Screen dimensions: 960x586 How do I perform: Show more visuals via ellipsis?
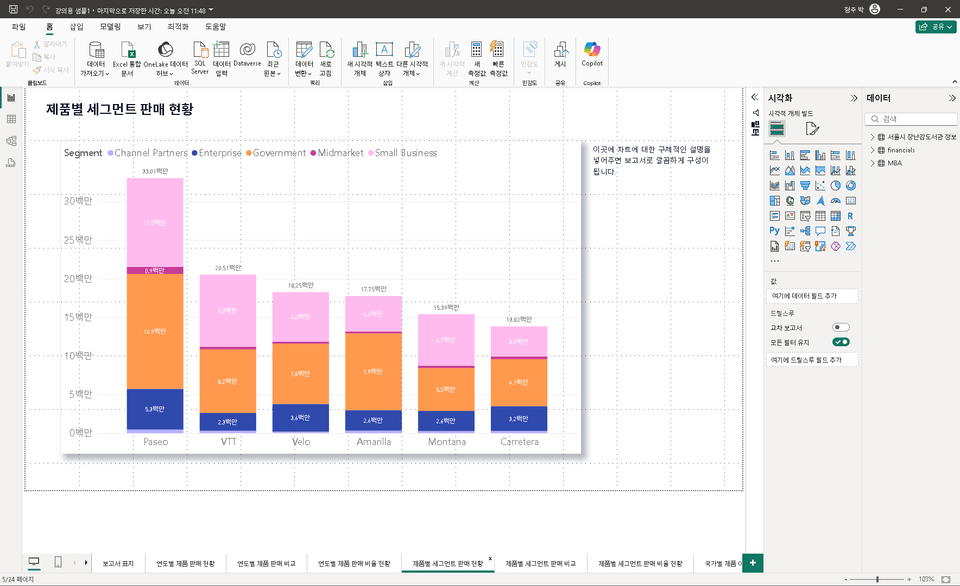pos(774,261)
